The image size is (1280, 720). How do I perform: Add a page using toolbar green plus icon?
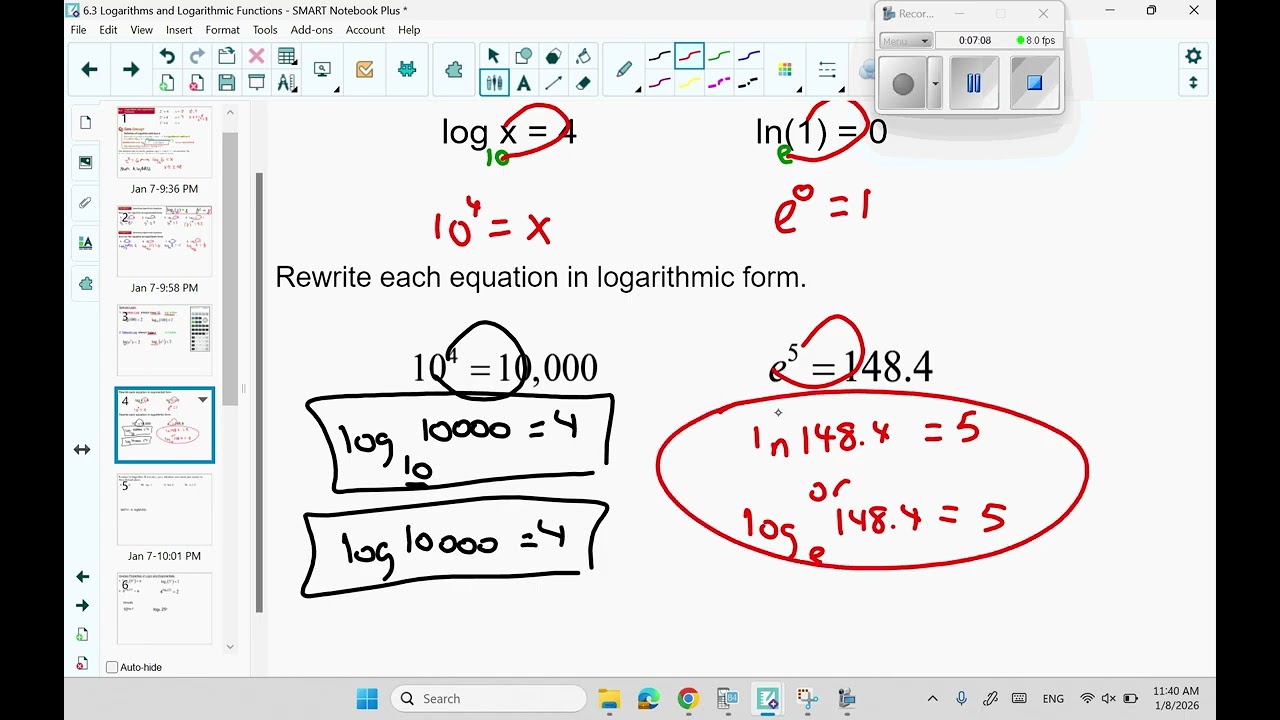[167, 84]
